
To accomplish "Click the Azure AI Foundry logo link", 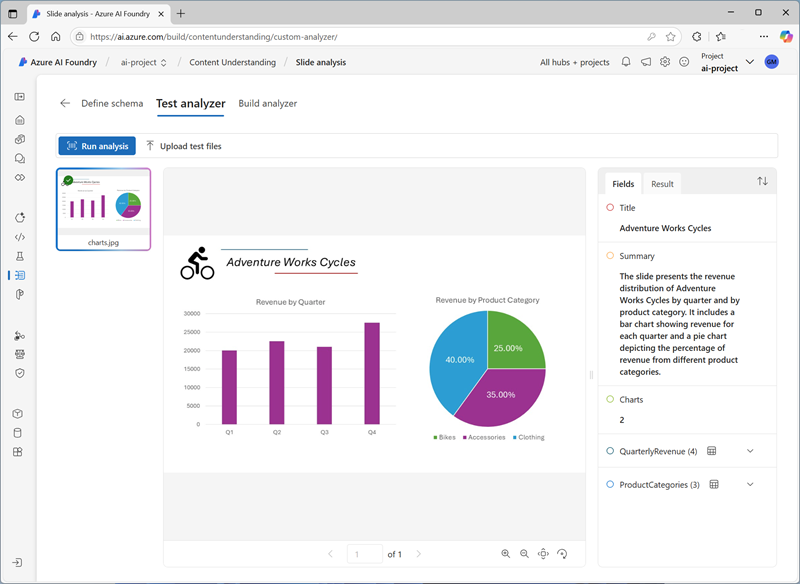I will click(x=57, y=62).
